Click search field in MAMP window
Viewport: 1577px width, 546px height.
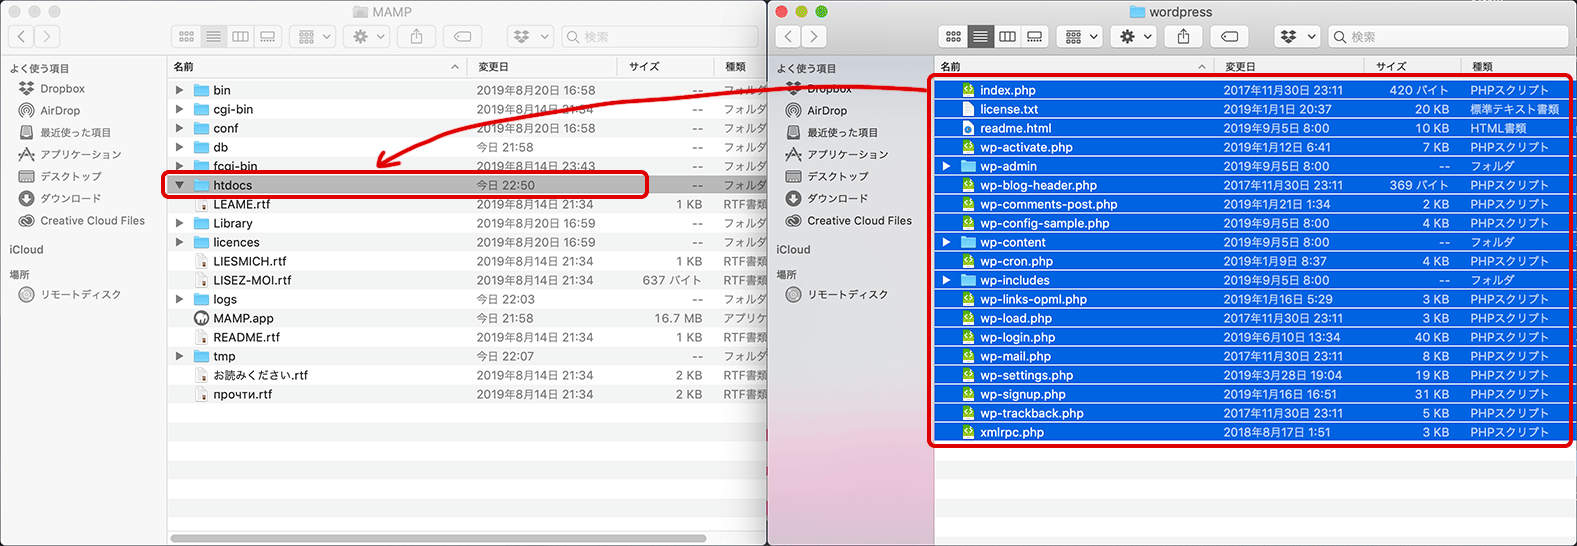[x=660, y=37]
